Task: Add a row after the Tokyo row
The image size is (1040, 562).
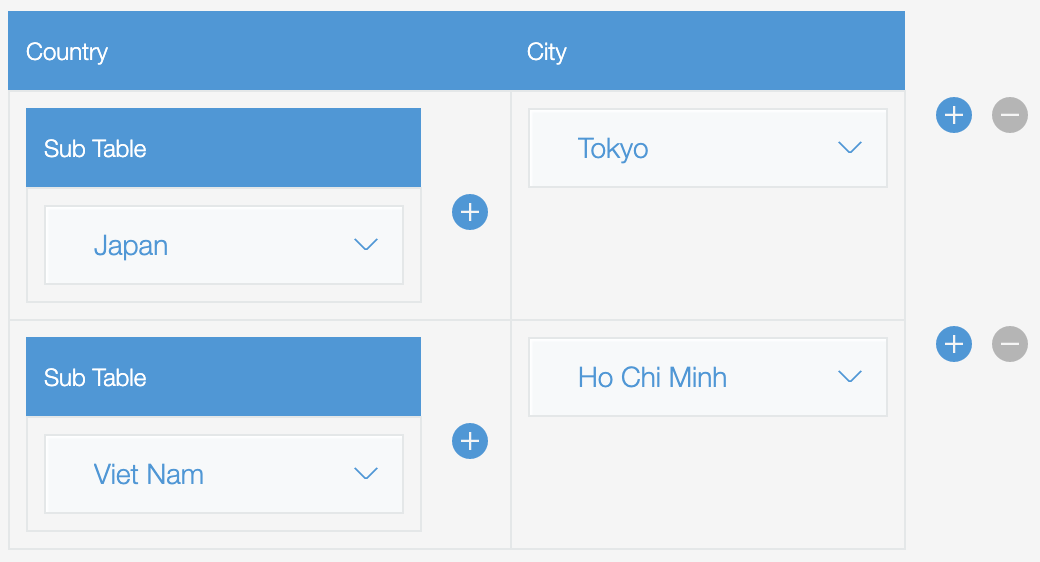Action: point(954,115)
